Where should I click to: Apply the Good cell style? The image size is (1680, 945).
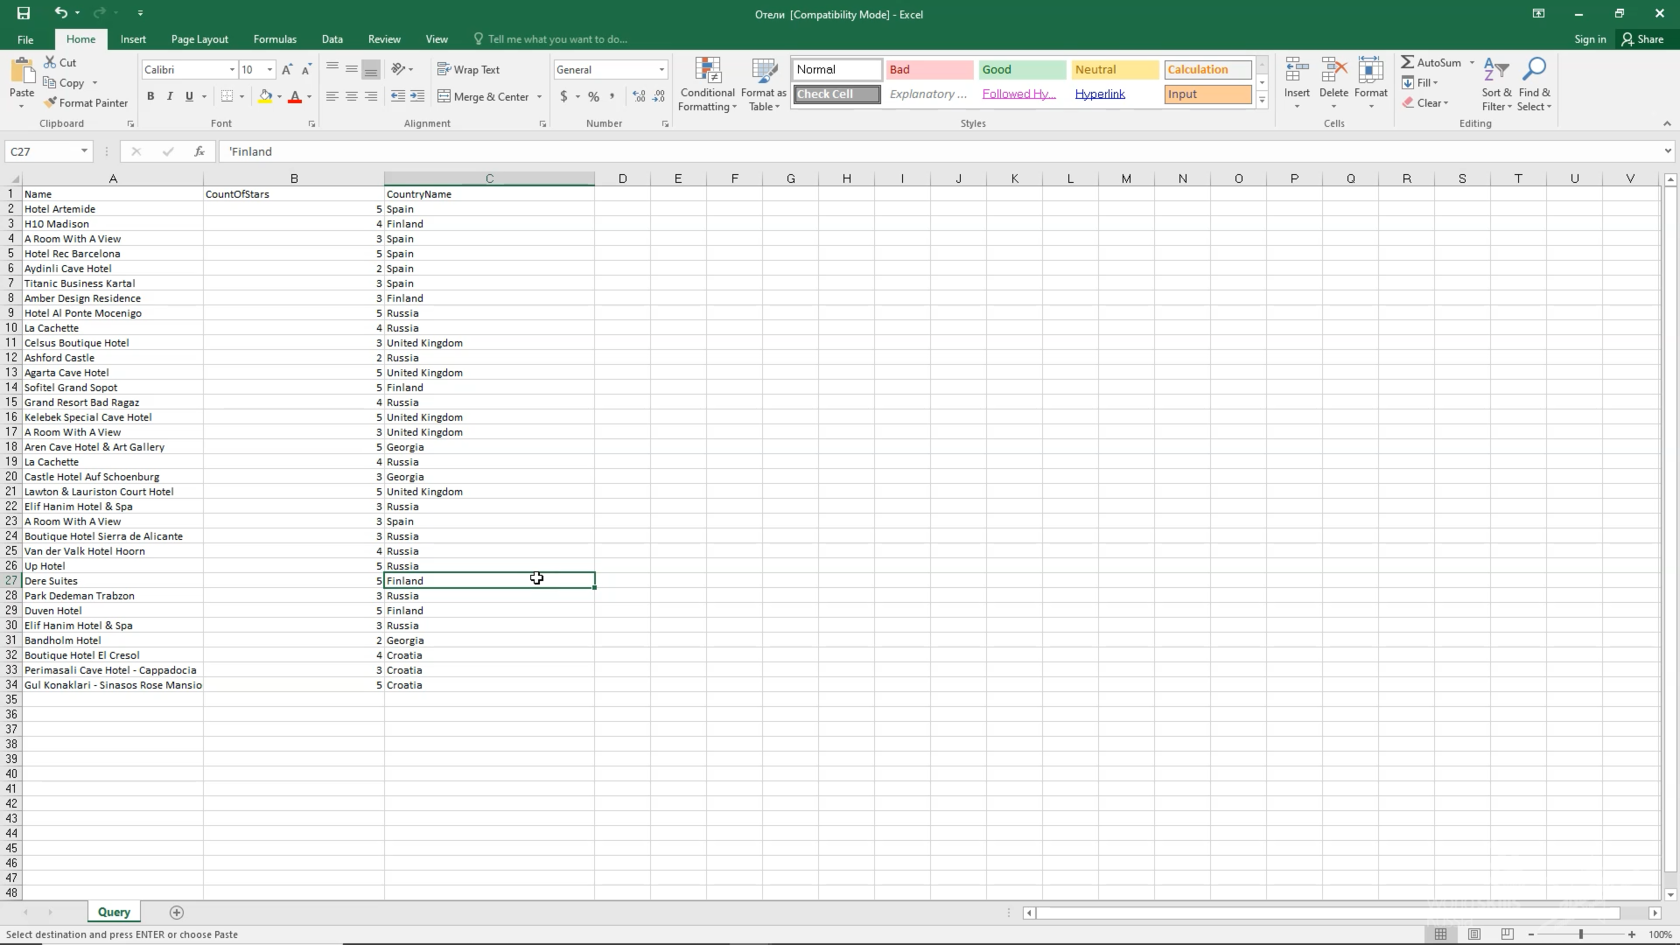1021,70
